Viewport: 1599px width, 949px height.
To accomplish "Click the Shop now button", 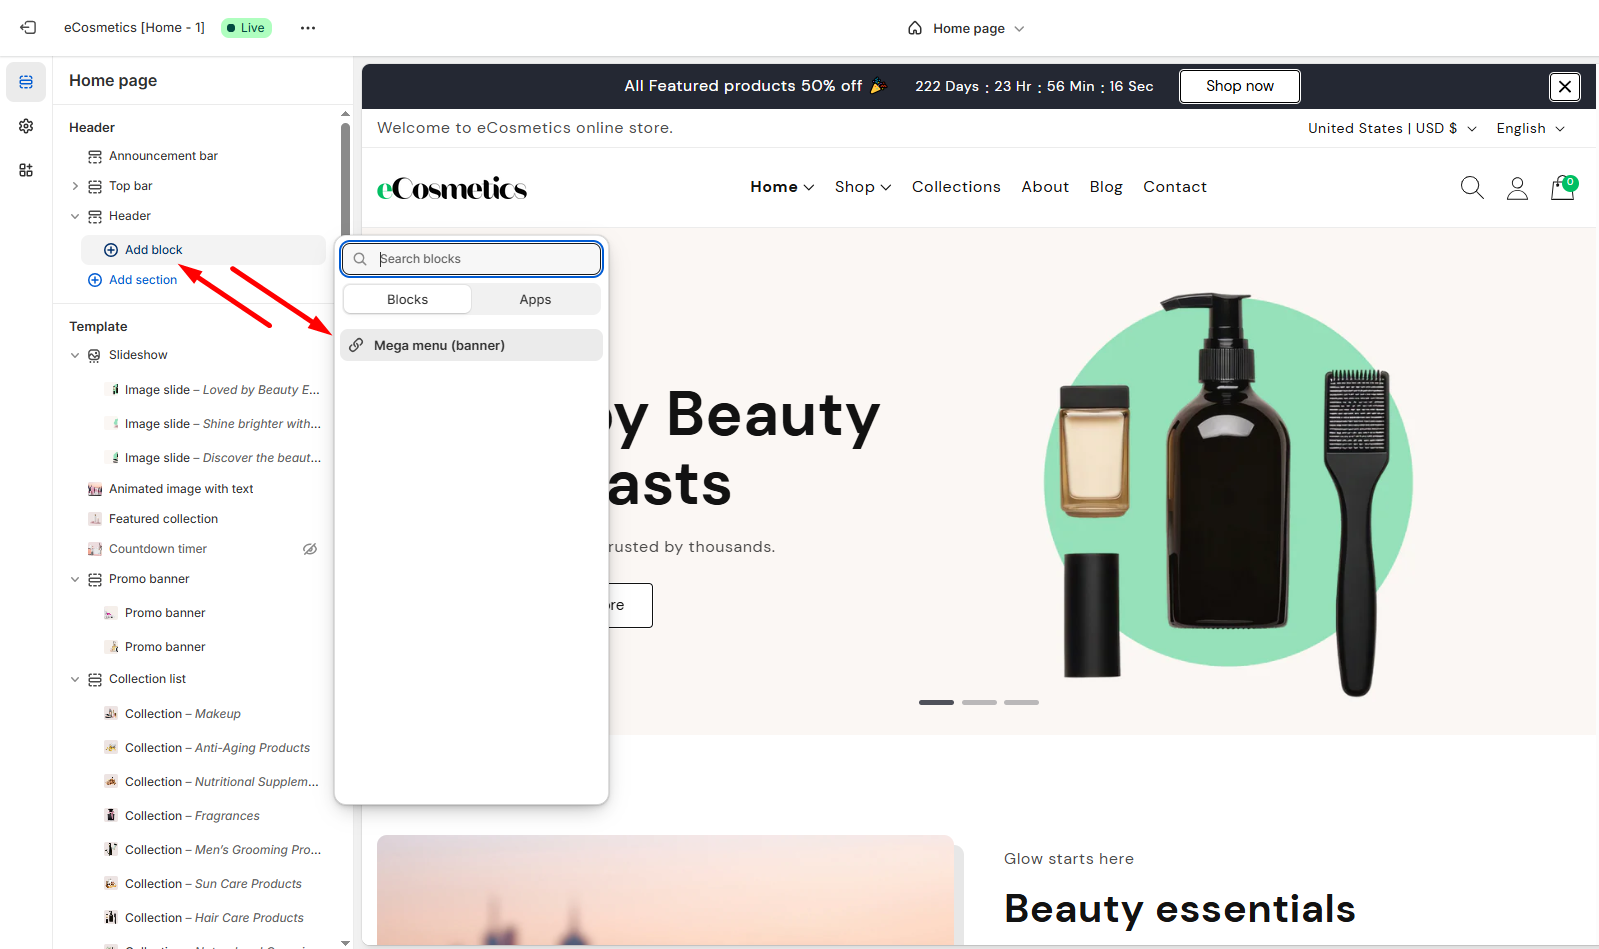I will tap(1240, 86).
